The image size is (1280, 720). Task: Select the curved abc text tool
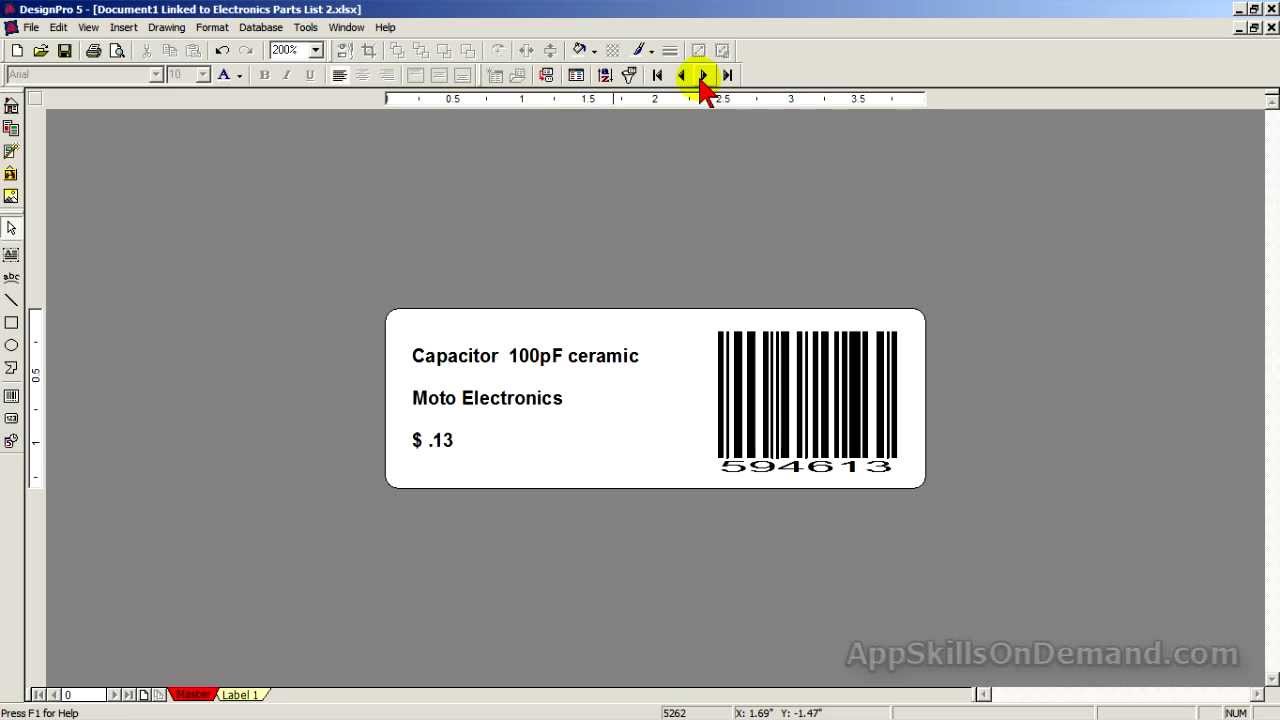click(x=11, y=278)
